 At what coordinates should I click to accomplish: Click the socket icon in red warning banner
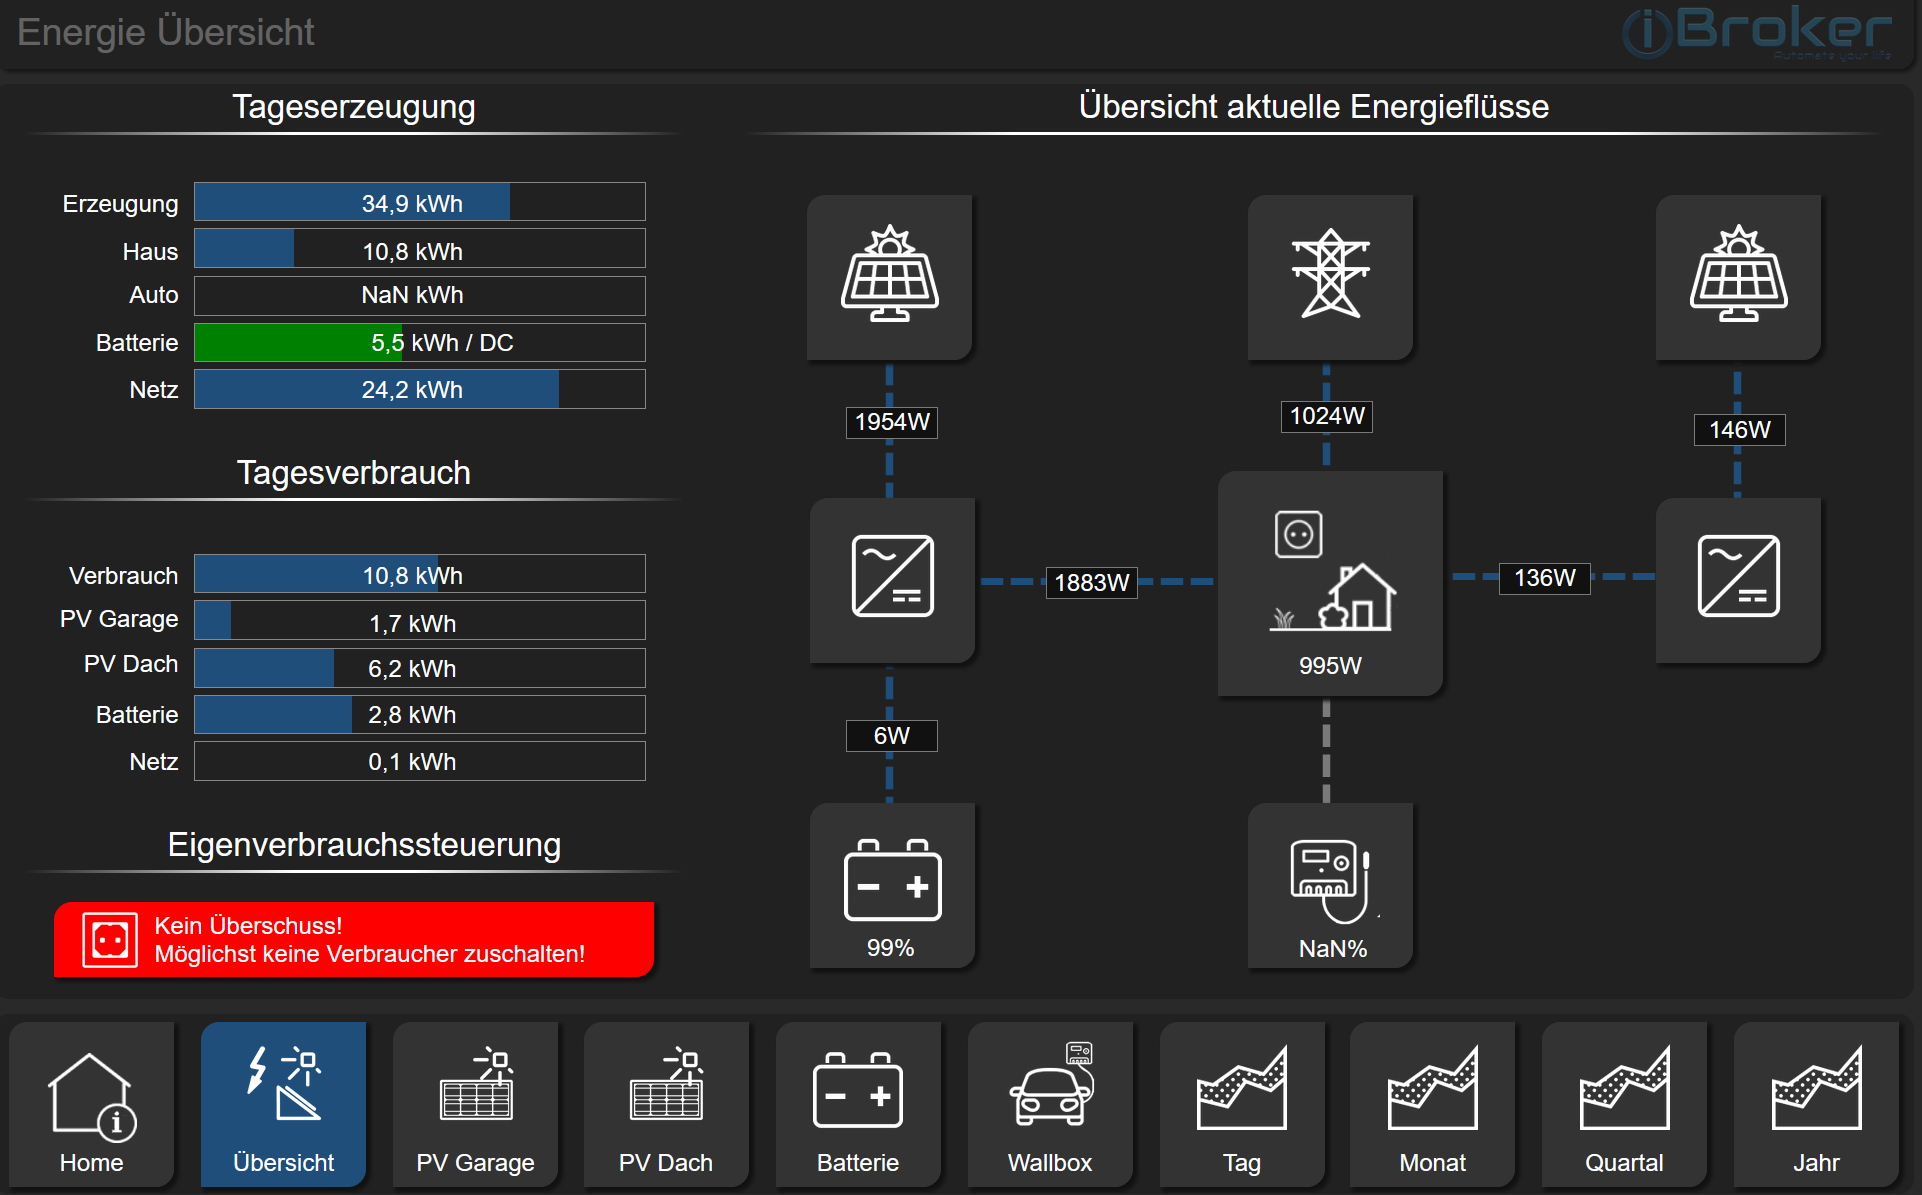[x=109, y=940]
